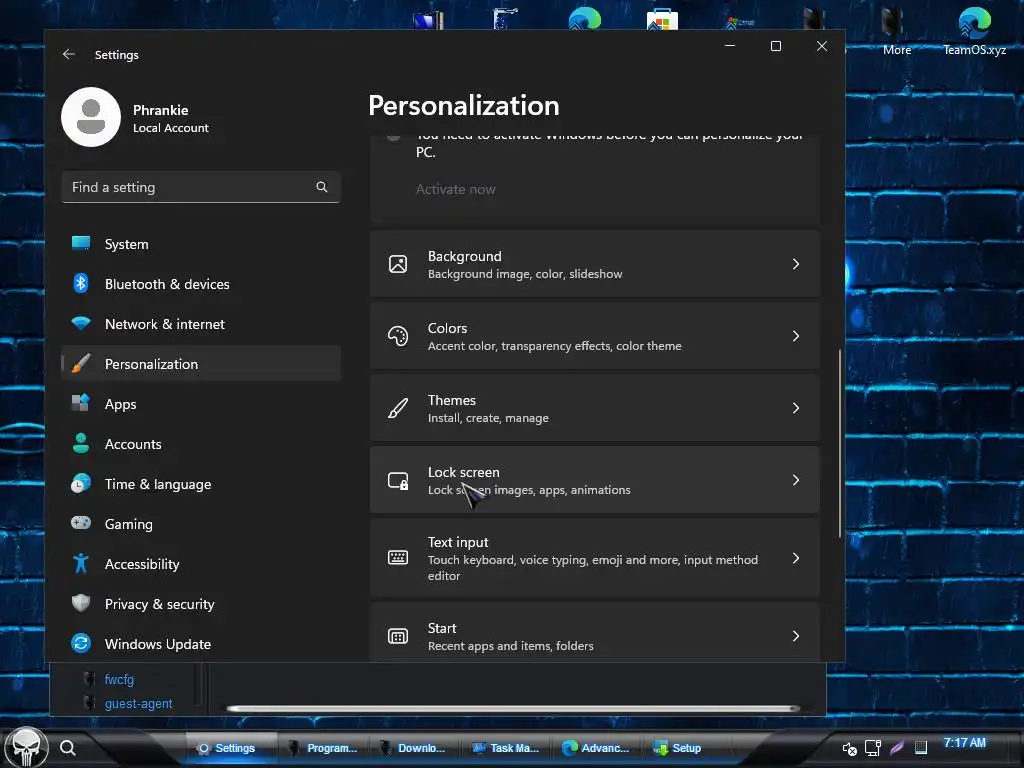
Task: Click the network tray icon
Action: (x=872, y=748)
